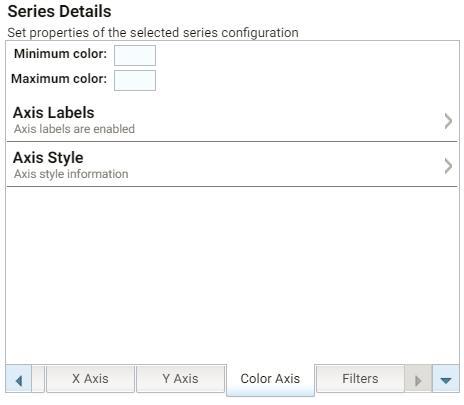Image resolution: width=464 pixels, height=405 pixels.
Task: Click the 'Maximum color:' label
Action: (x=59, y=79)
